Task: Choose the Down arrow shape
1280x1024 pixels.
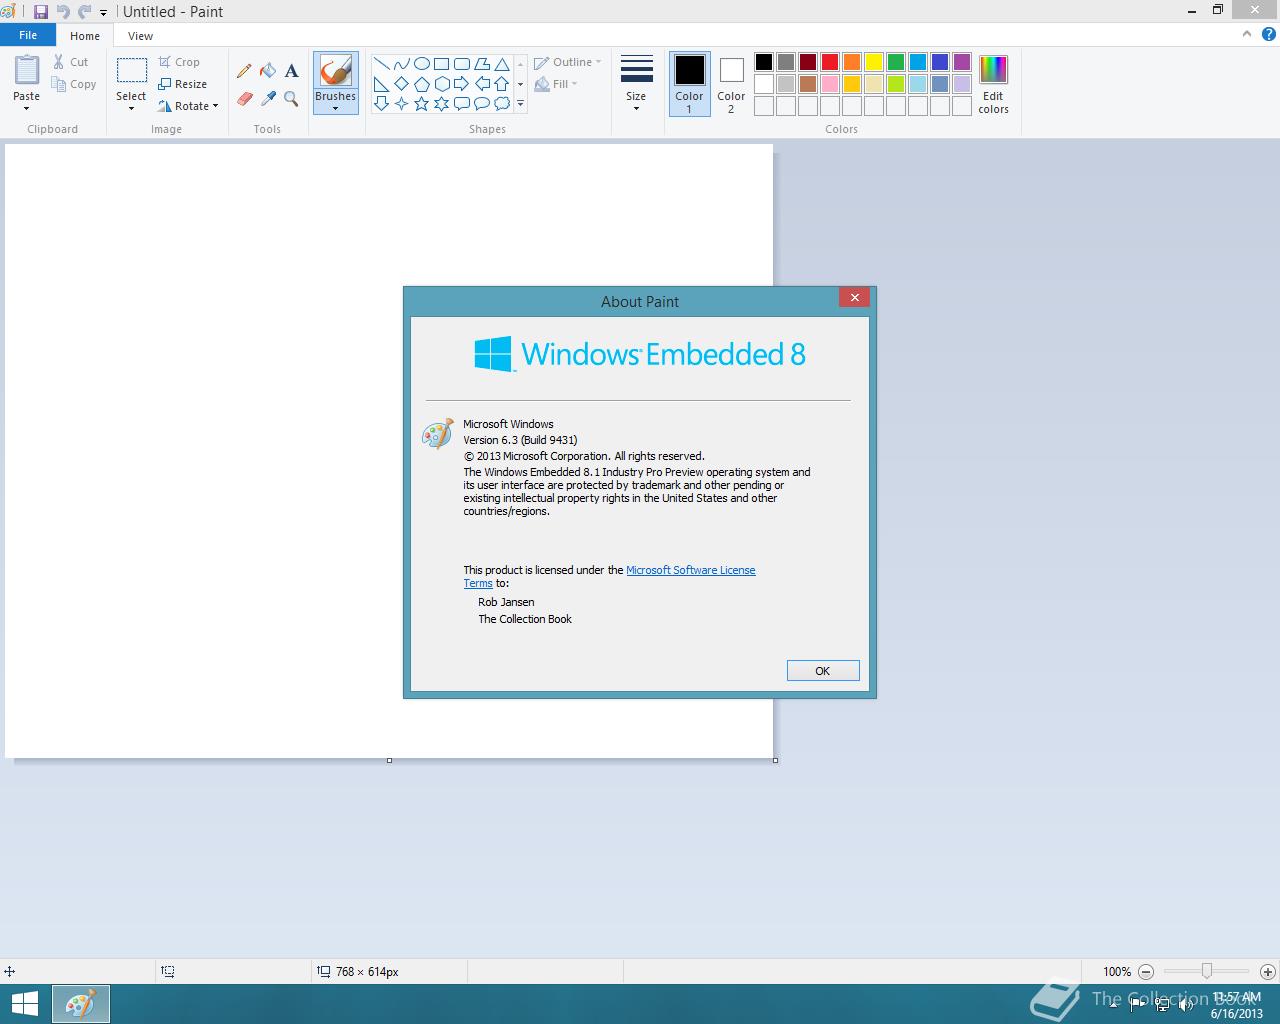Action: (382, 104)
